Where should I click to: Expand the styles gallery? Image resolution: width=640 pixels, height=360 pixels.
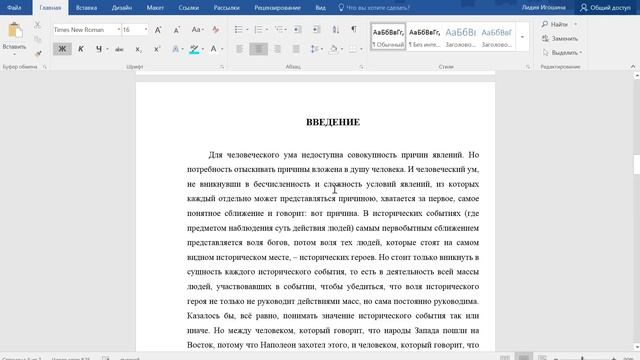(522, 37)
